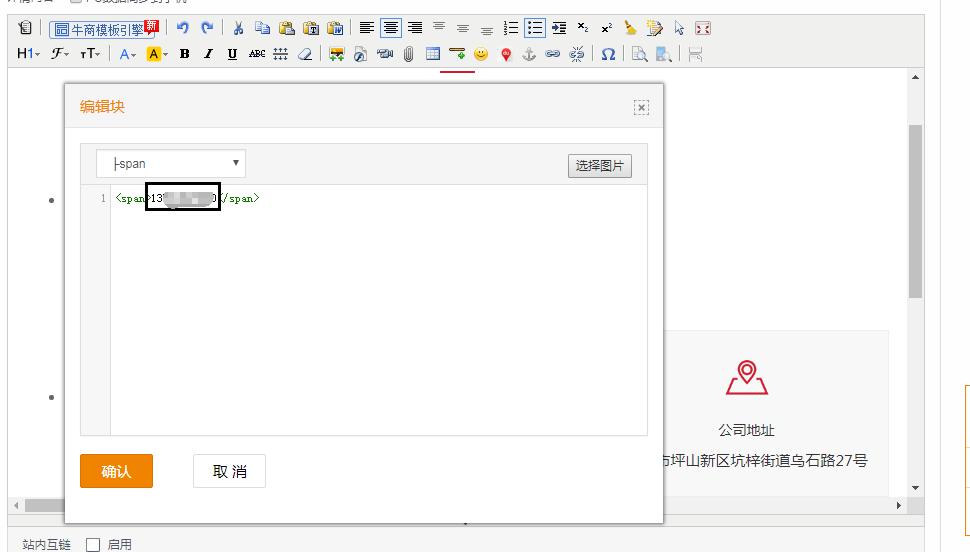The height and width of the screenshot is (552, 970).
Task: Insert an emoticon smiley
Action: pyautogui.click(x=481, y=54)
